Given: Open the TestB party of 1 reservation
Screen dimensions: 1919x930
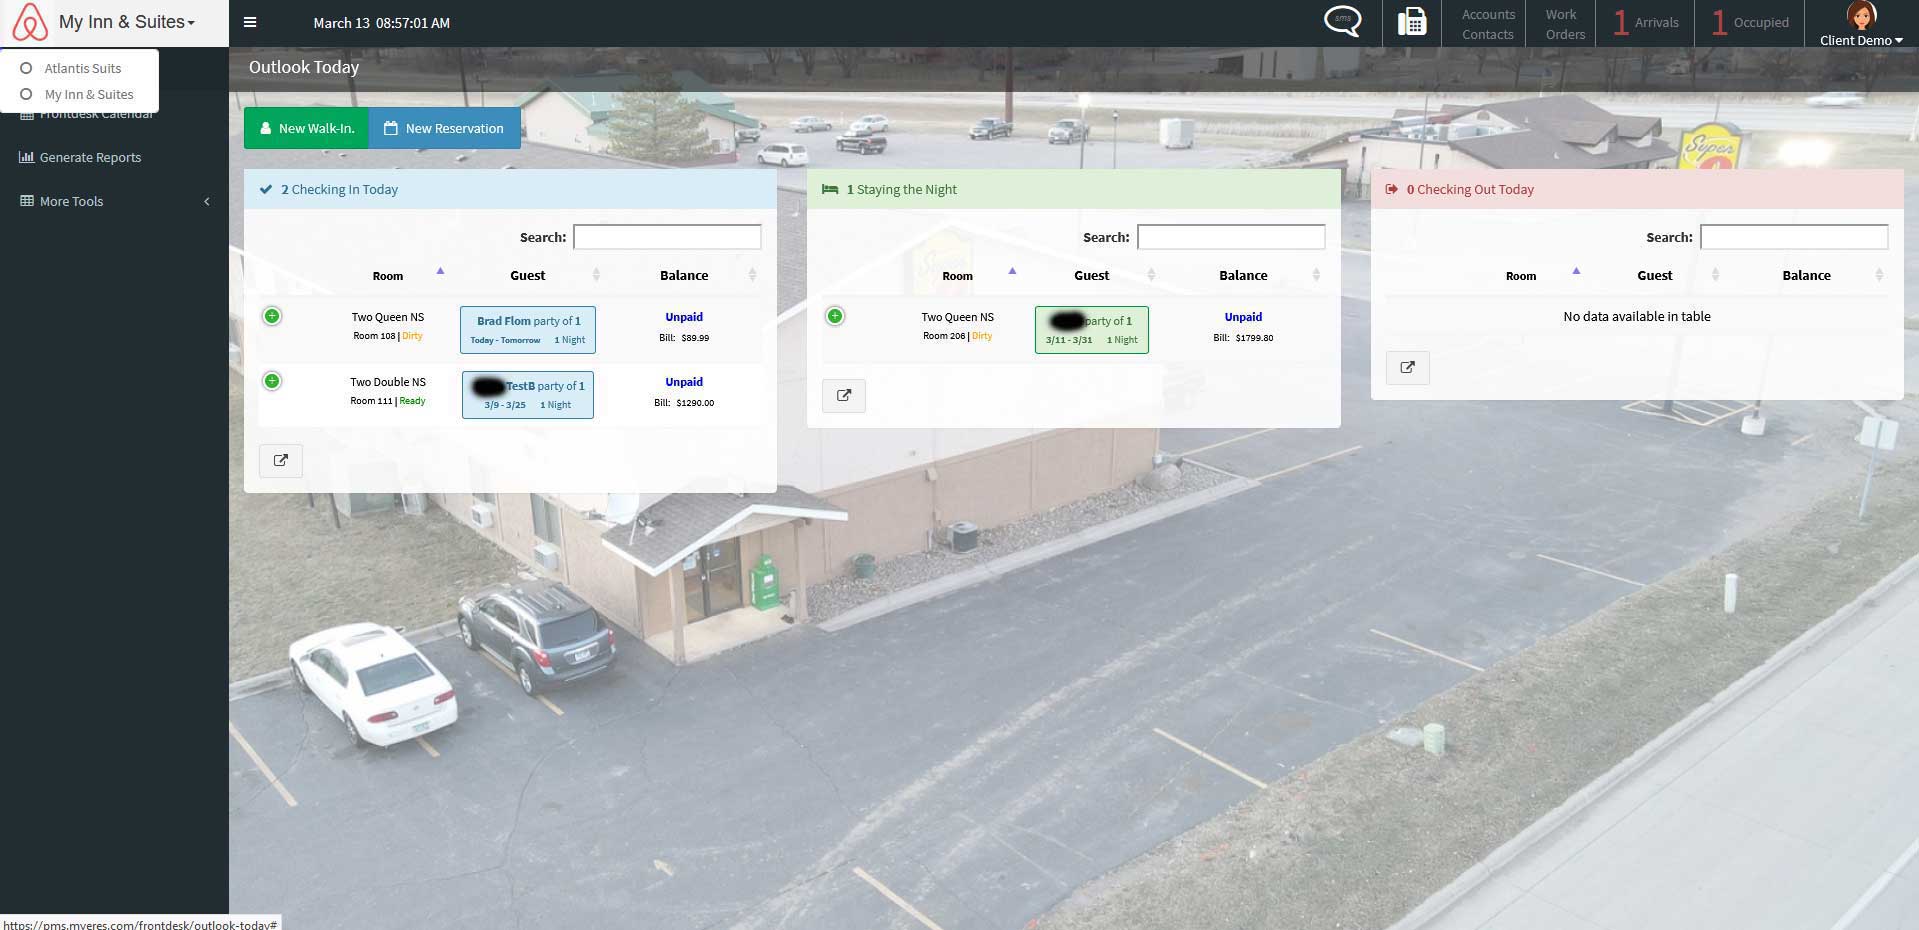Looking at the screenshot, I should [x=528, y=395].
